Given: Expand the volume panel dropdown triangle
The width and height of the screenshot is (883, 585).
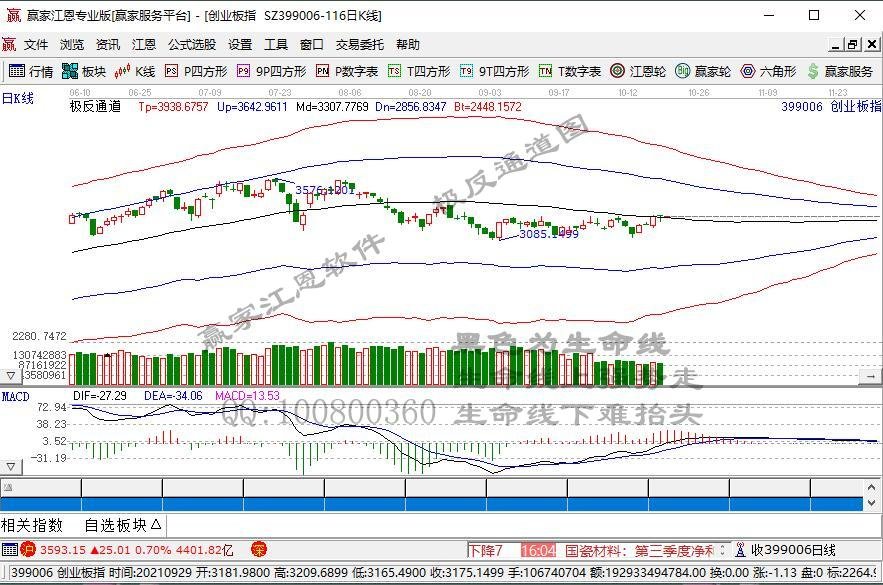Looking at the screenshot, I should [x=11, y=376].
